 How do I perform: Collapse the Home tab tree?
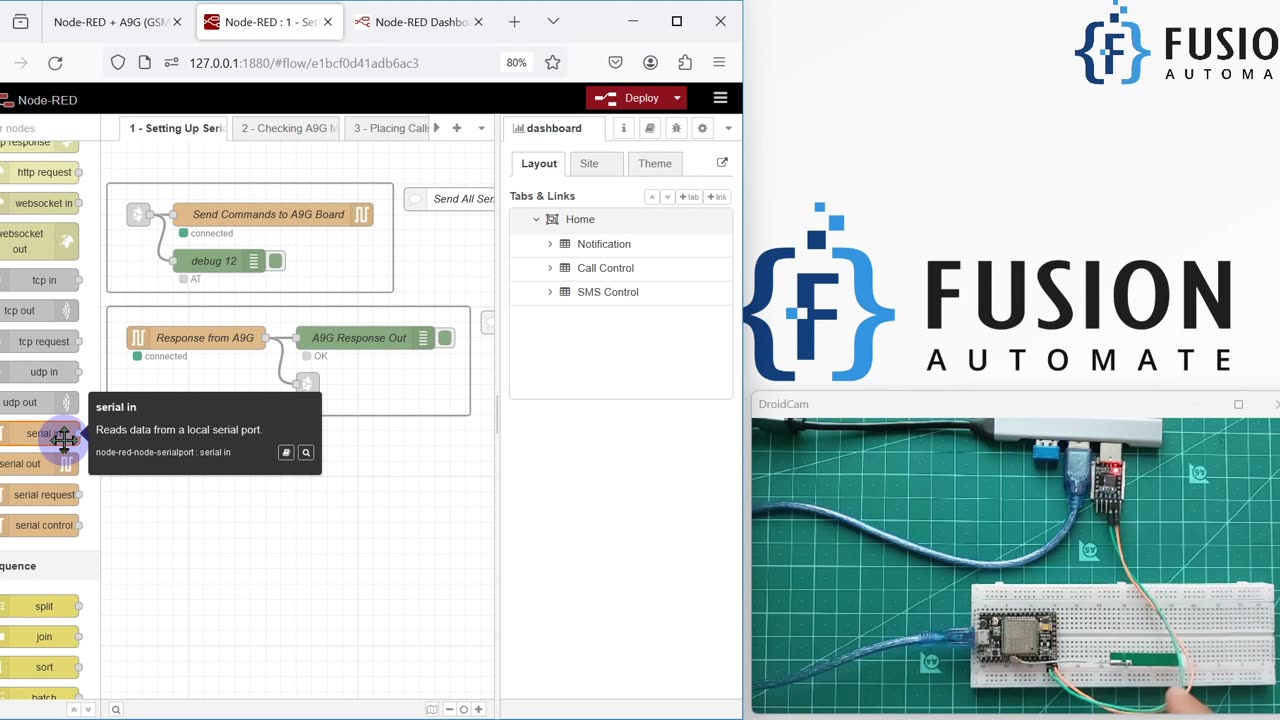pos(536,219)
